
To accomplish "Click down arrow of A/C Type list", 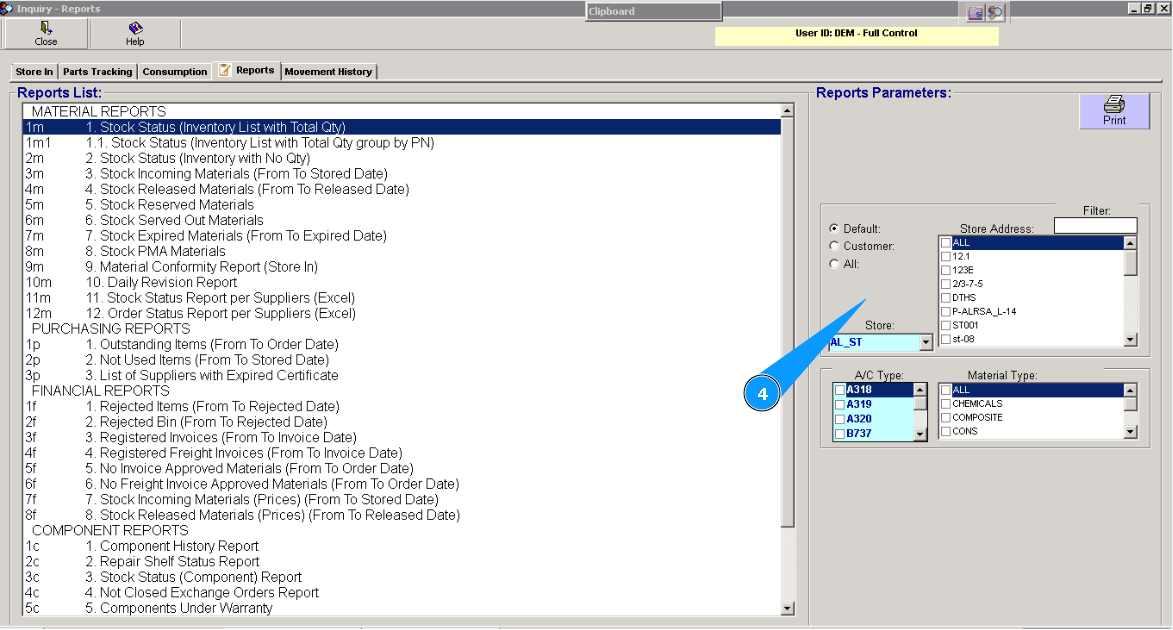I will point(920,434).
